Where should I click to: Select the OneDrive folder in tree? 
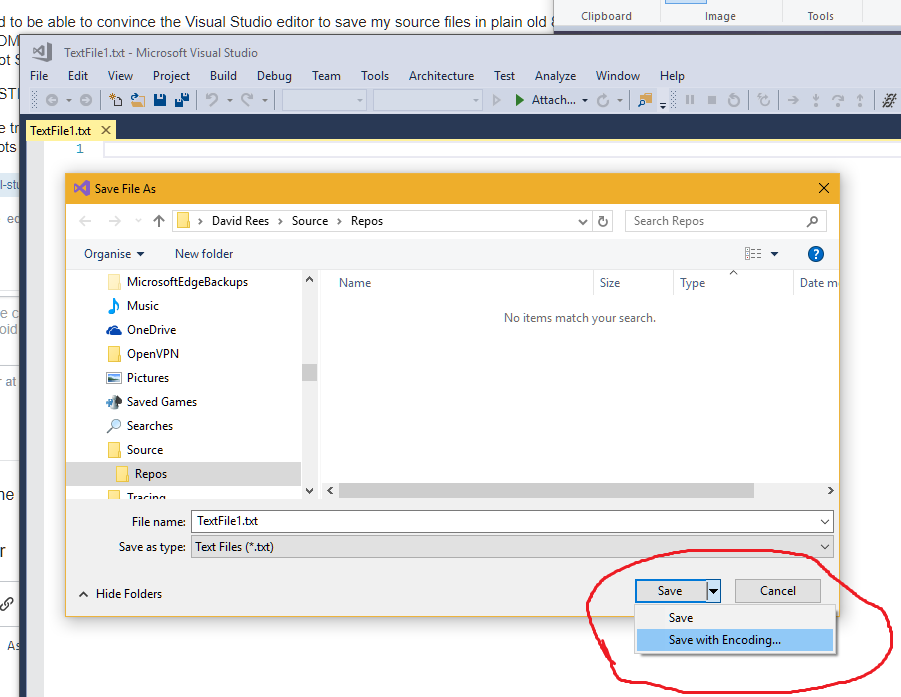(150, 330)
